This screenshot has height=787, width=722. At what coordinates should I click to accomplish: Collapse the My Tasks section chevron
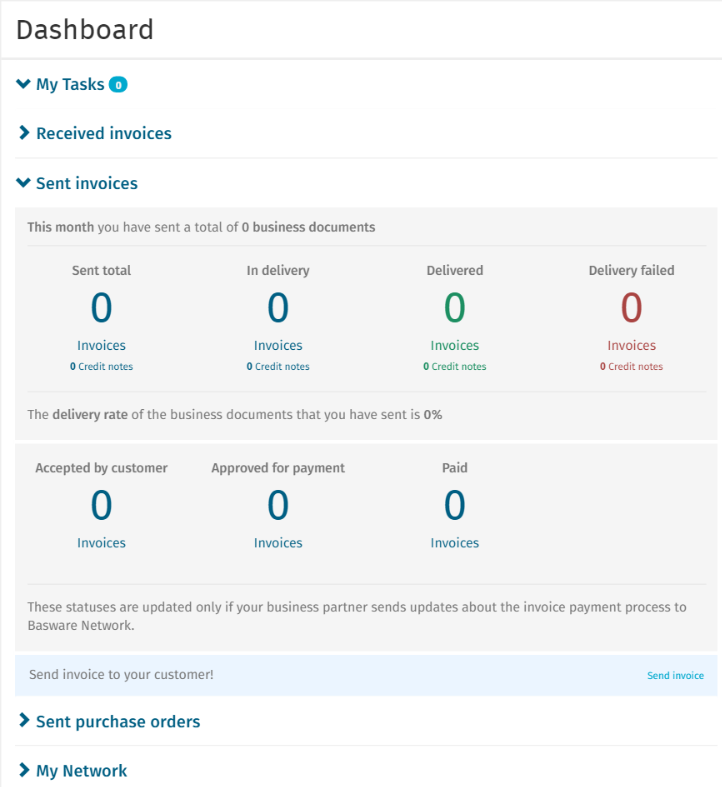click(24, 85)
